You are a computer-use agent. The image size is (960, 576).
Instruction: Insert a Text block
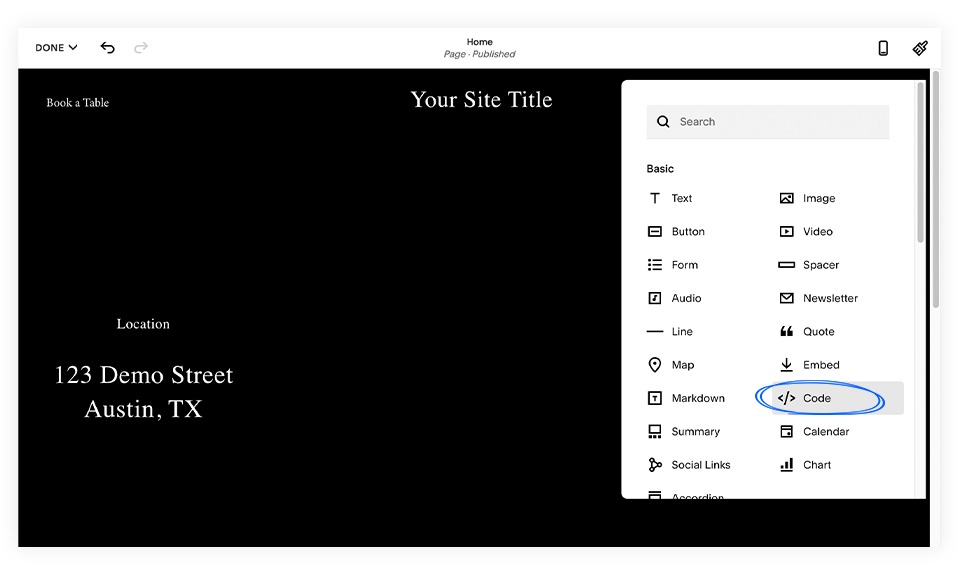680,198
